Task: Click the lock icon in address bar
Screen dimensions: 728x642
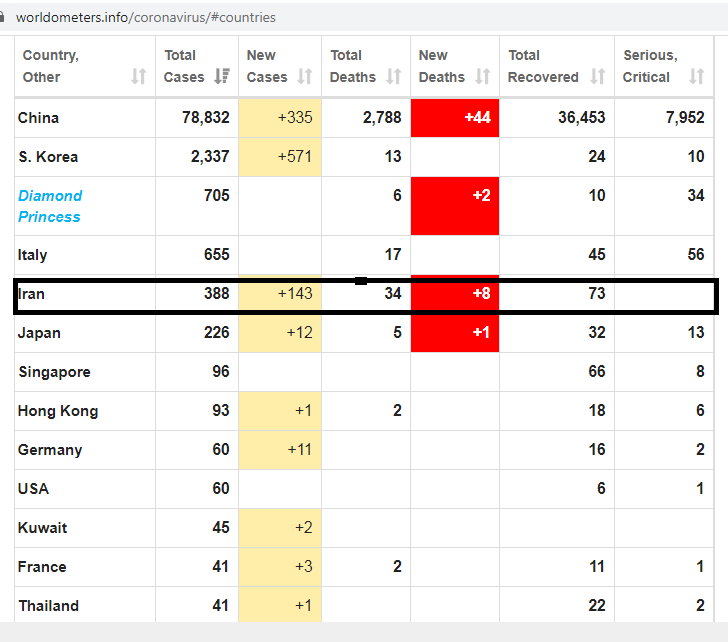Action: pos(6,17)
